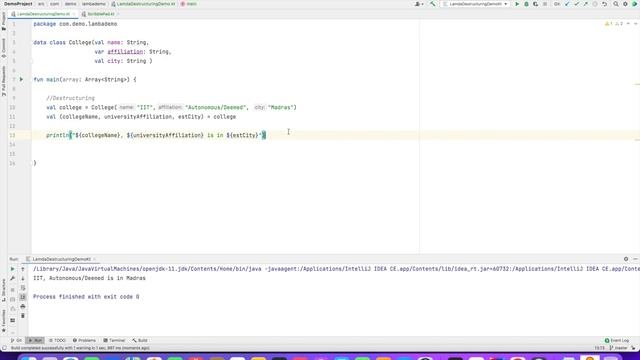Image resolution: width=640 pixels, height=360 pixels.
Task: Click lambademo in the breadcrumb bar
Action: tap(93, 4)
